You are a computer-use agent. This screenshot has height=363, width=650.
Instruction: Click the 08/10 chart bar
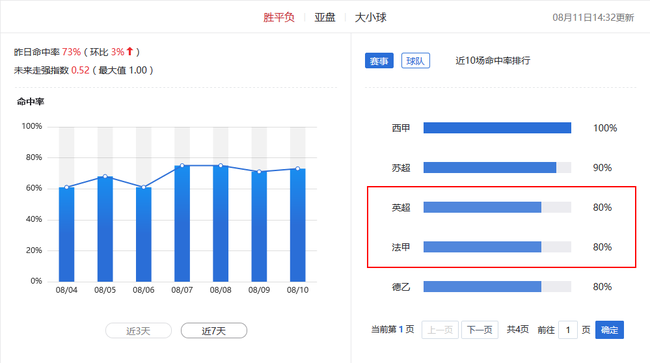tap(298, 225)
